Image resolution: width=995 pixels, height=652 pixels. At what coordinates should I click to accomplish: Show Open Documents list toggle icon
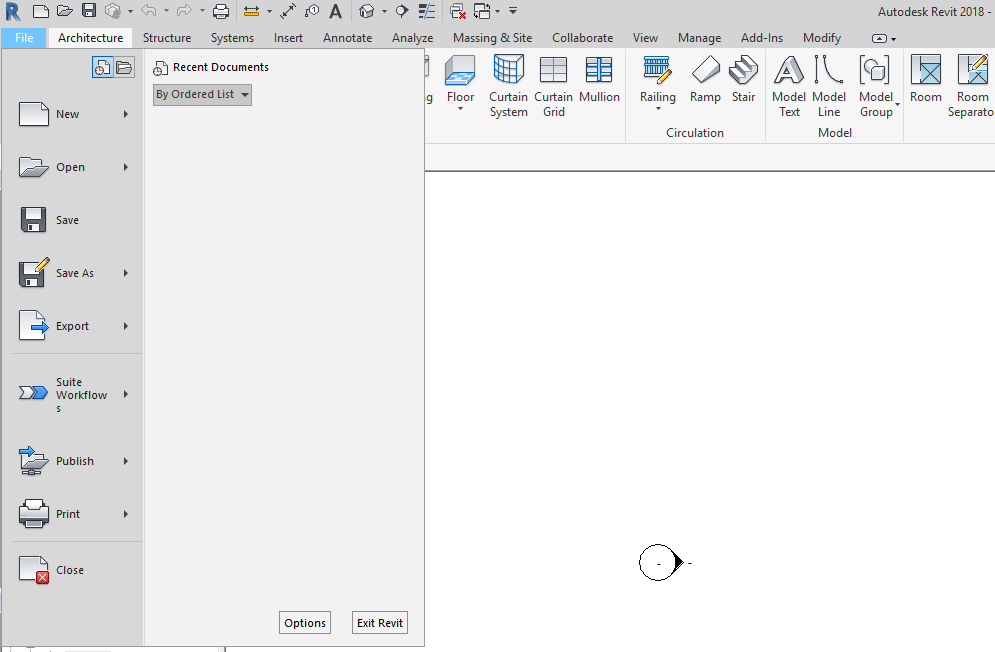[124, 67]
